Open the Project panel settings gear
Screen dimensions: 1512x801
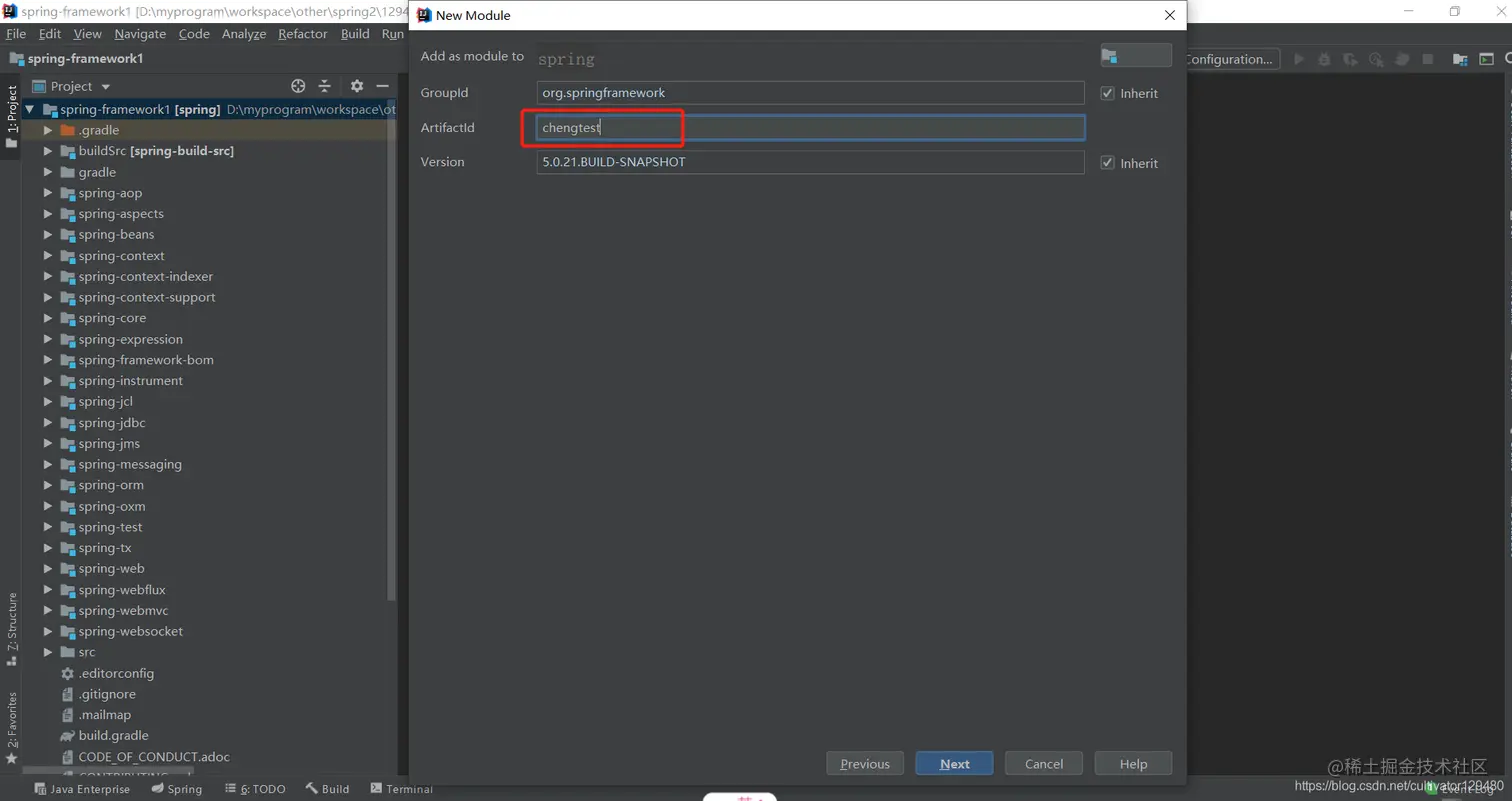357,86
